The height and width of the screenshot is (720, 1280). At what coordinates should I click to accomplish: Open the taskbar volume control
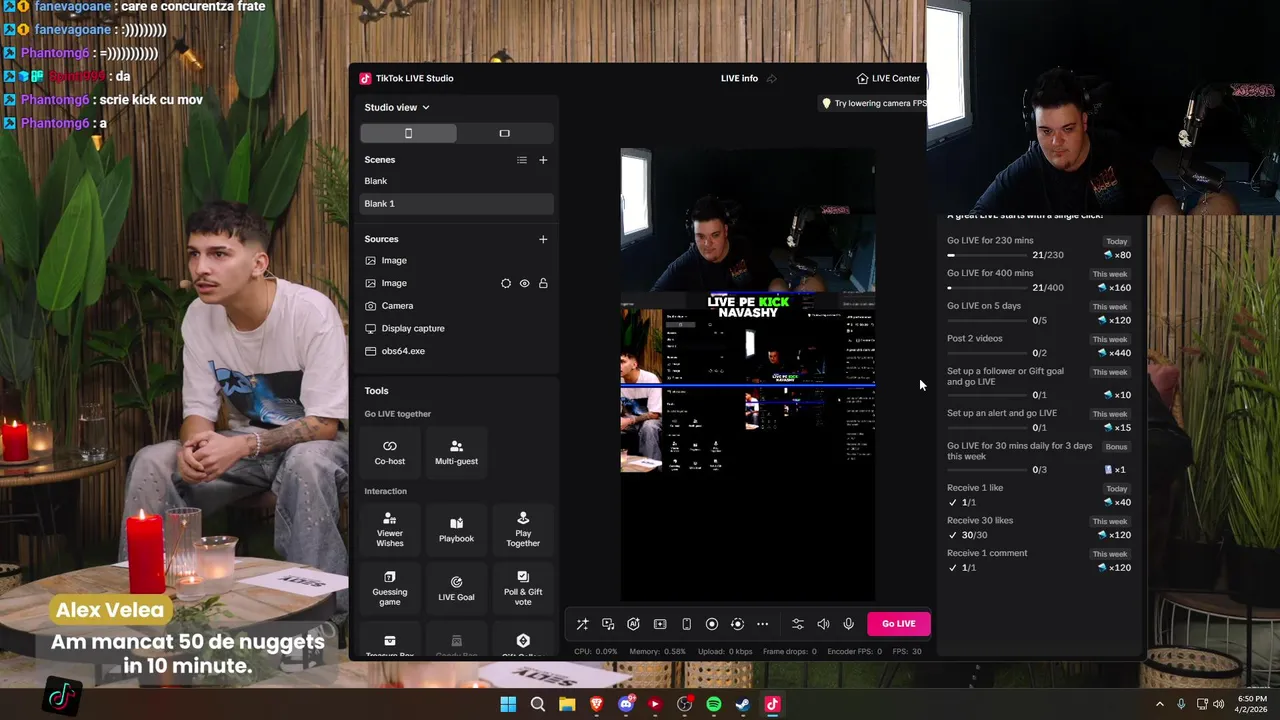tap(1219, 704)
